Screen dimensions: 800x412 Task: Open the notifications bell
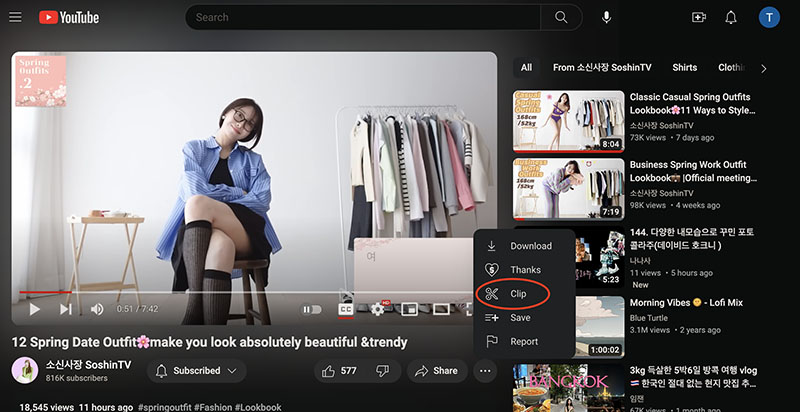coord(731,17)
